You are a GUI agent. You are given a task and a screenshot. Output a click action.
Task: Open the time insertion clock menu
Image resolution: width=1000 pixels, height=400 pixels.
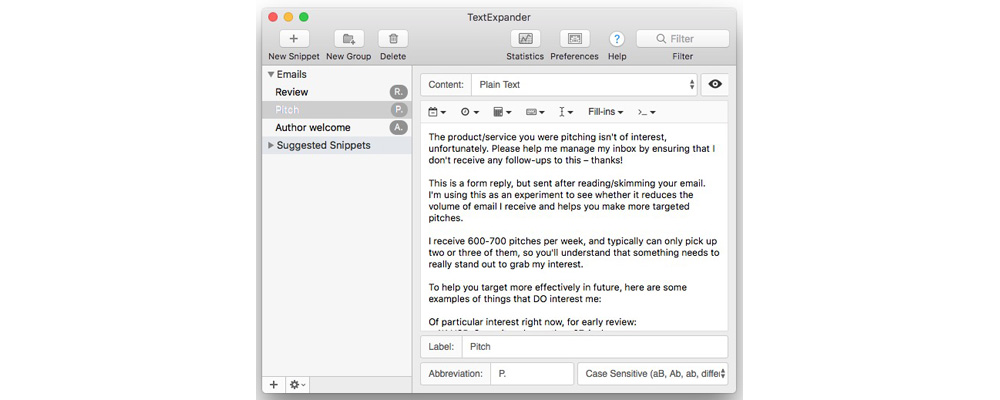pyautogui.click(x=469, y=112)
